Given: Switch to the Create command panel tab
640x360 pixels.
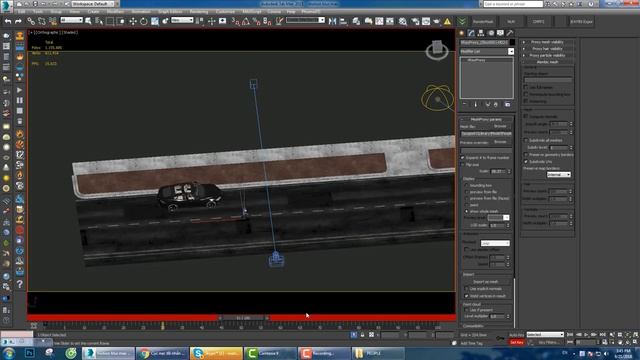Looking at the screenshot, I should pos(462,33).
